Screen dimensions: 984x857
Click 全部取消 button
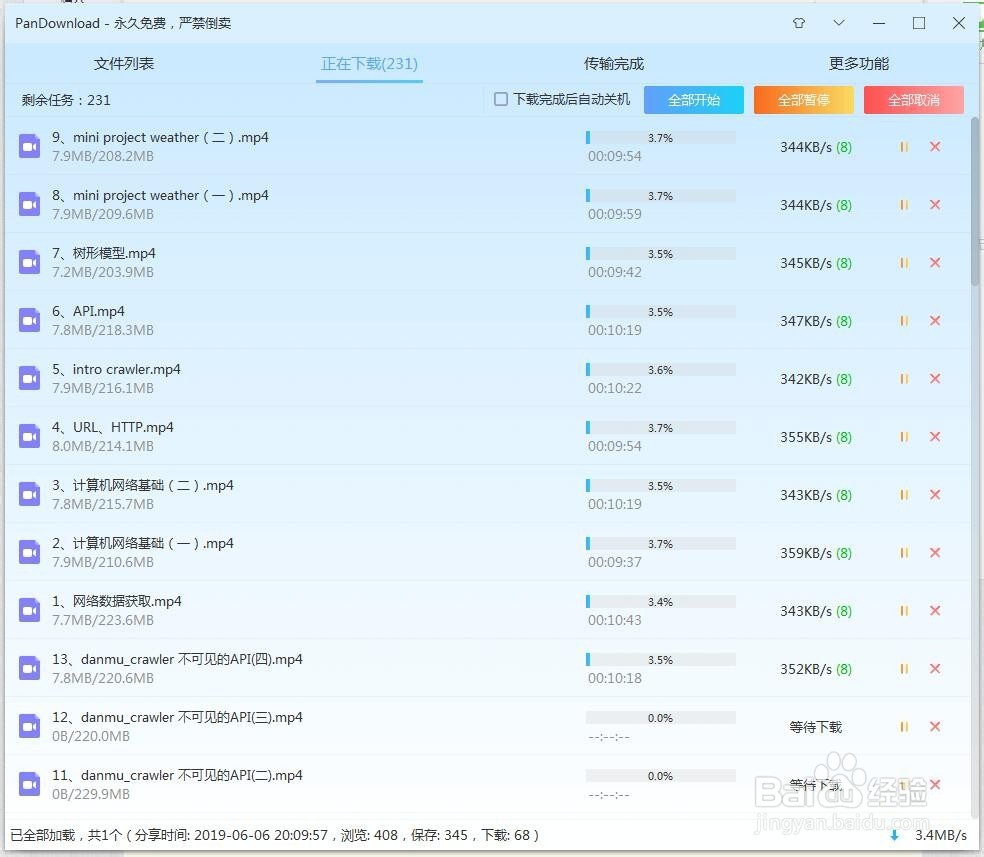tap(914, 100)
